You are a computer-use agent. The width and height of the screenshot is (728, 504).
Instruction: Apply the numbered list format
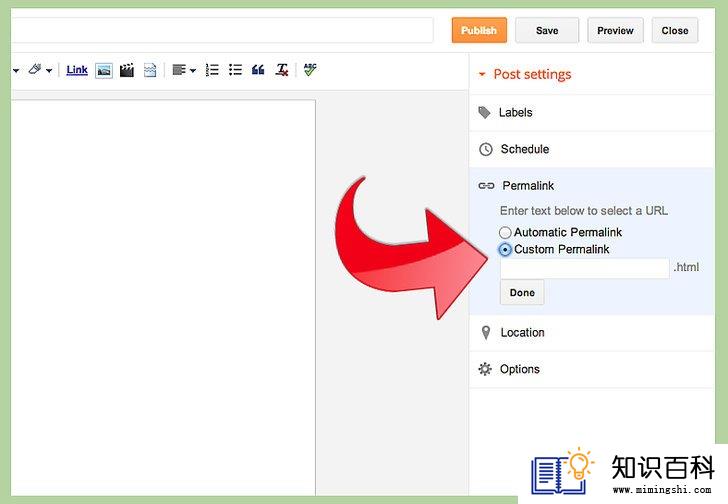coord(212,70)
